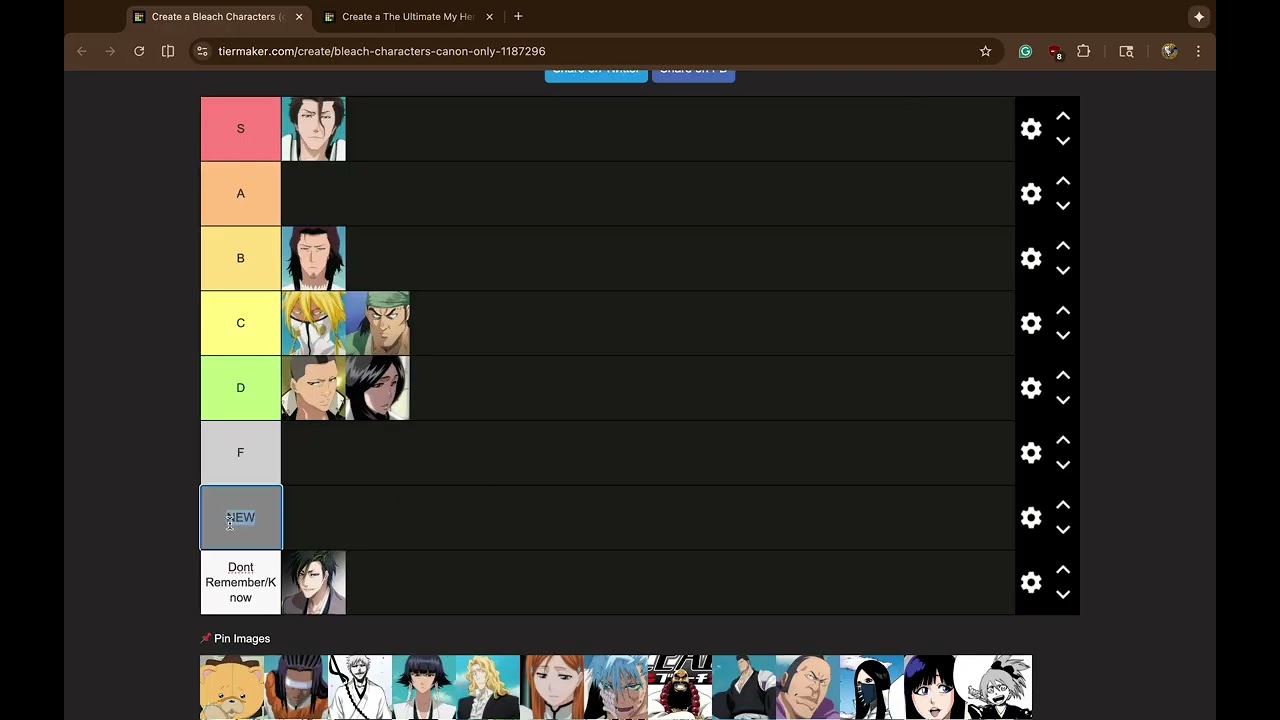Select the D tier label

pyautogui.click(x=240, y=388)
